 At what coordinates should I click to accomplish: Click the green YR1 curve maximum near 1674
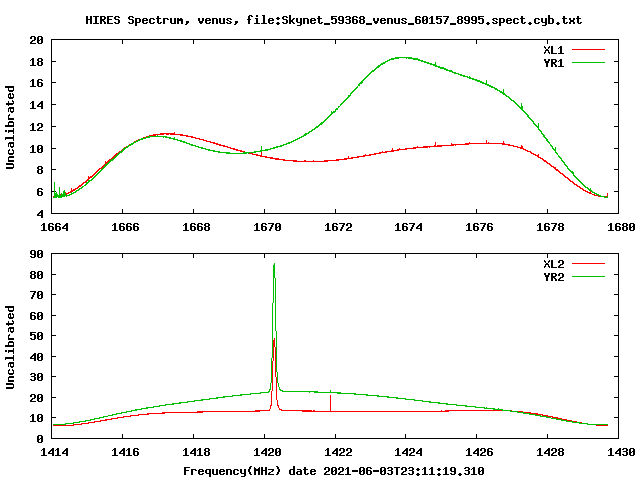pyautogui.click(x=403, y=58)
